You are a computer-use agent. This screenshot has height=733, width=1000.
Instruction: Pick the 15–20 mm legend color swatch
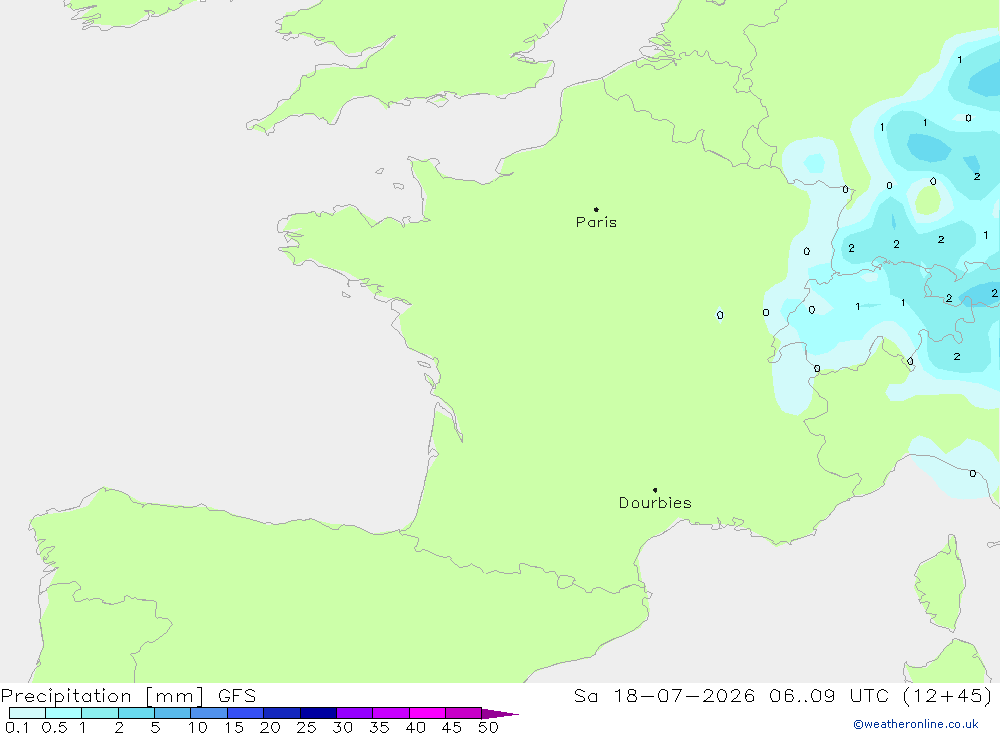[x=246, y=713]
